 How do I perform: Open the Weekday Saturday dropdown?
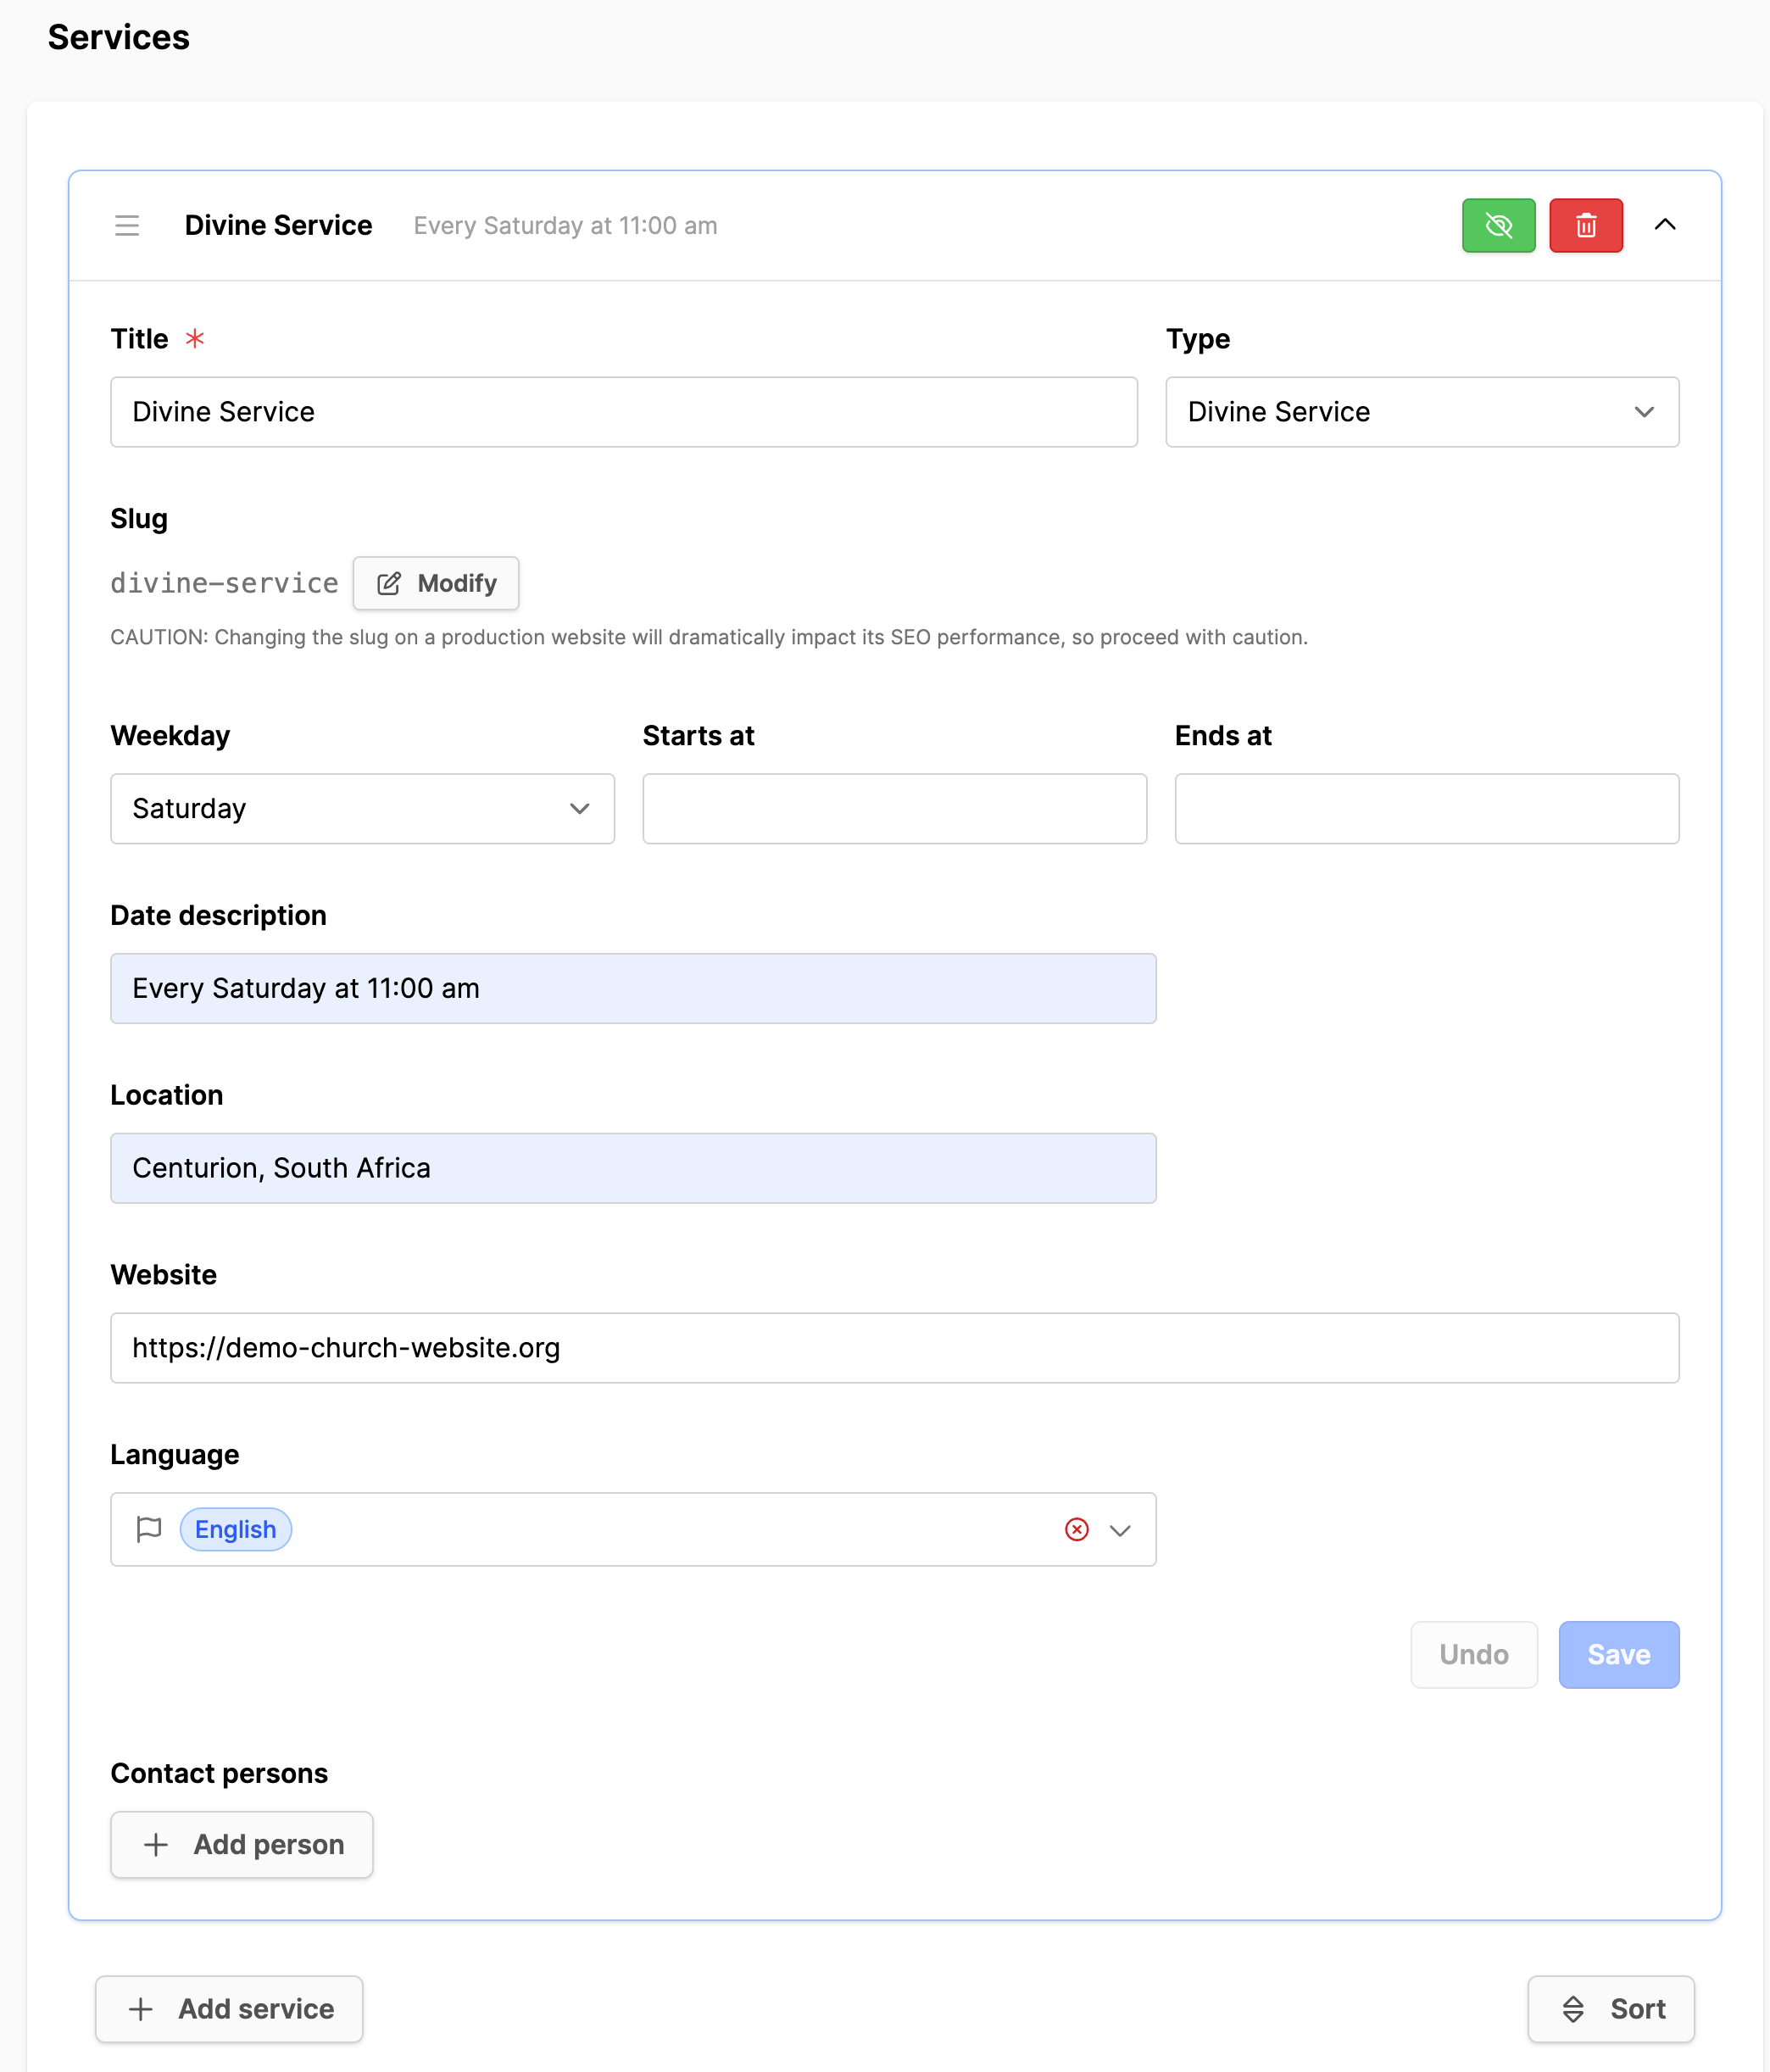point(362,808)
